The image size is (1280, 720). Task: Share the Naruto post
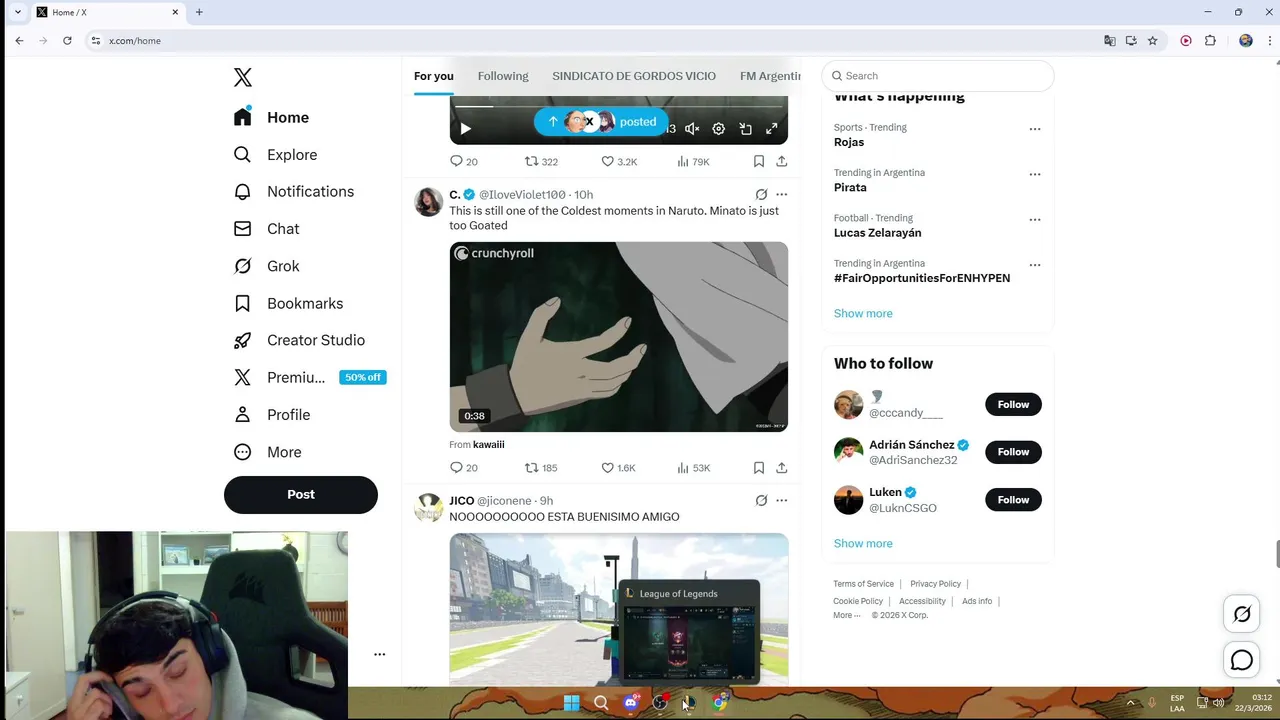click(x=782, y=468)
